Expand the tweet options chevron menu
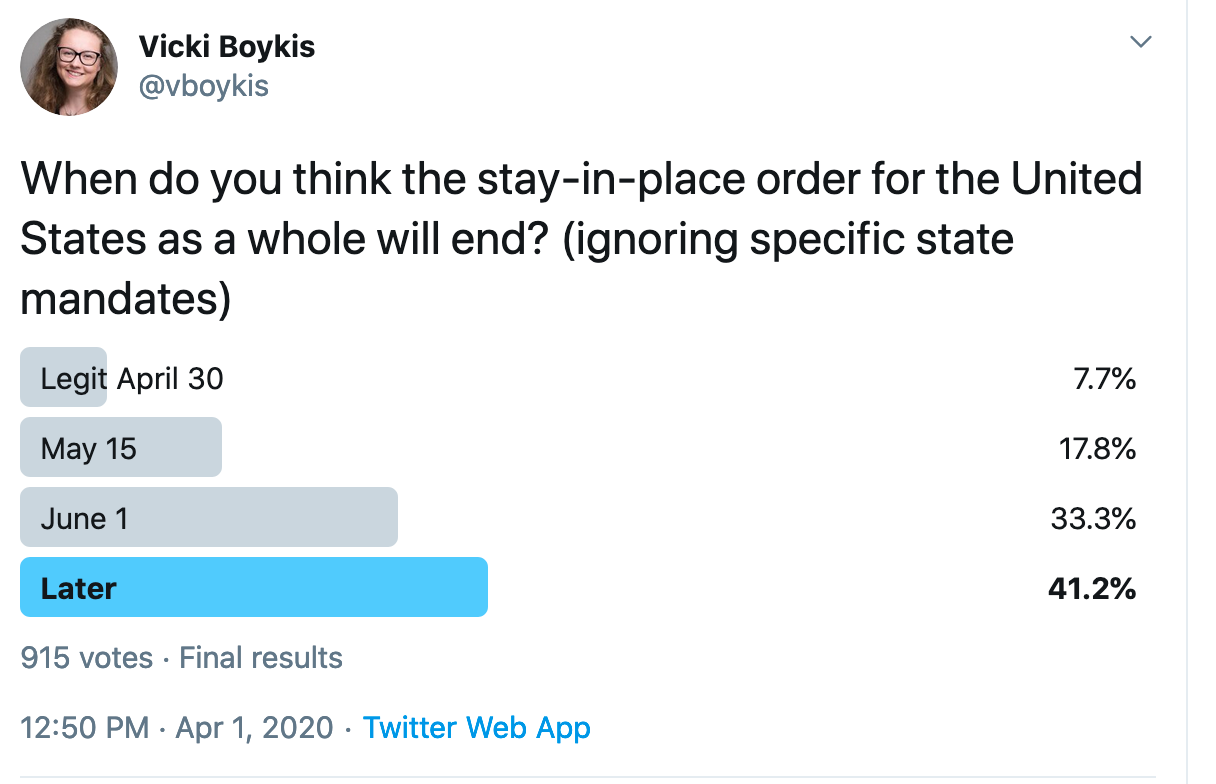 point(1140,42)
